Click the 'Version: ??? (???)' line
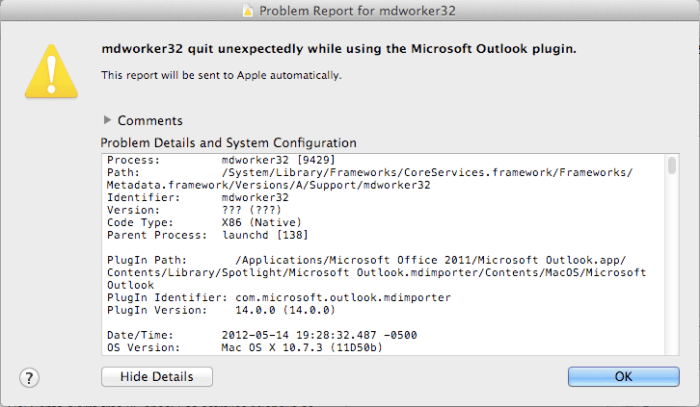Screen dimensions: 700x407 (x=194, y=210)
